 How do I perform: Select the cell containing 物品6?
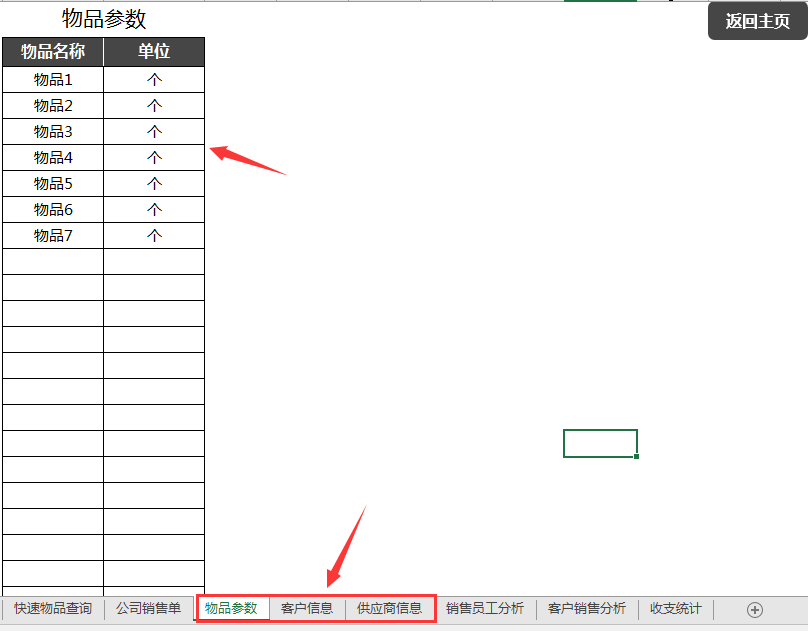53,210
